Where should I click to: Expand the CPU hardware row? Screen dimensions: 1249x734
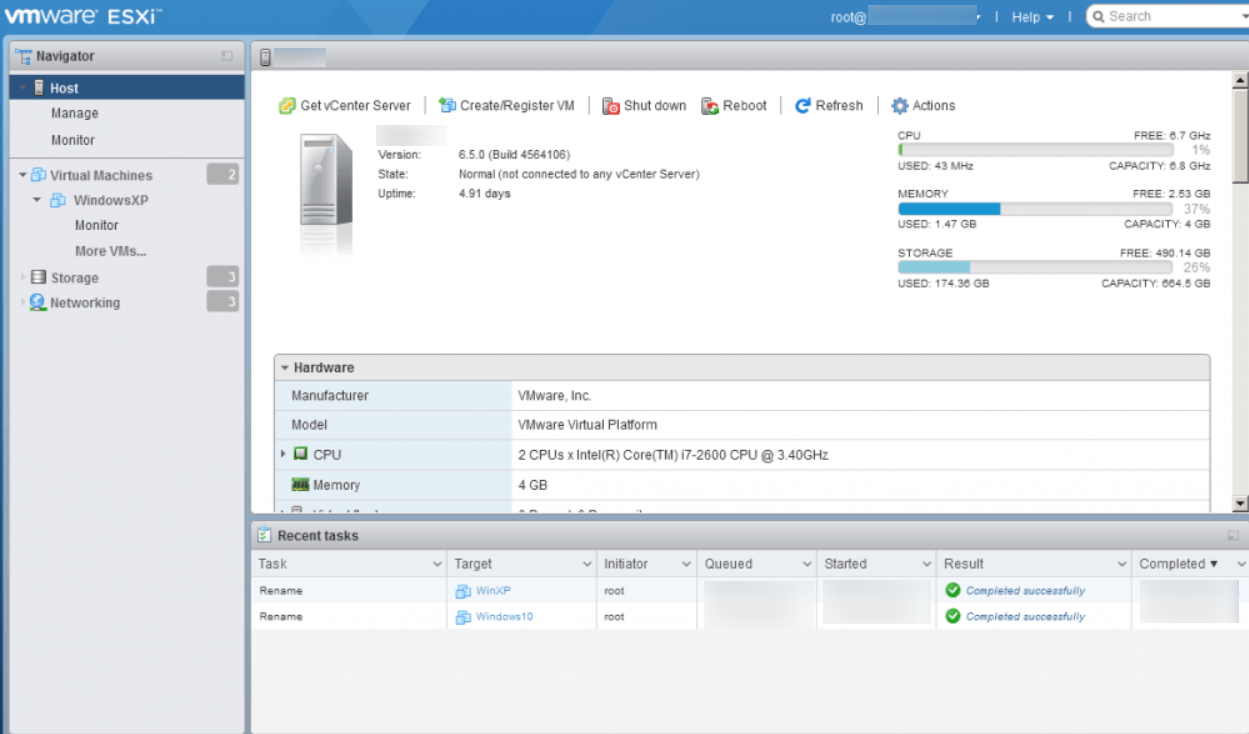pos(284,454)
